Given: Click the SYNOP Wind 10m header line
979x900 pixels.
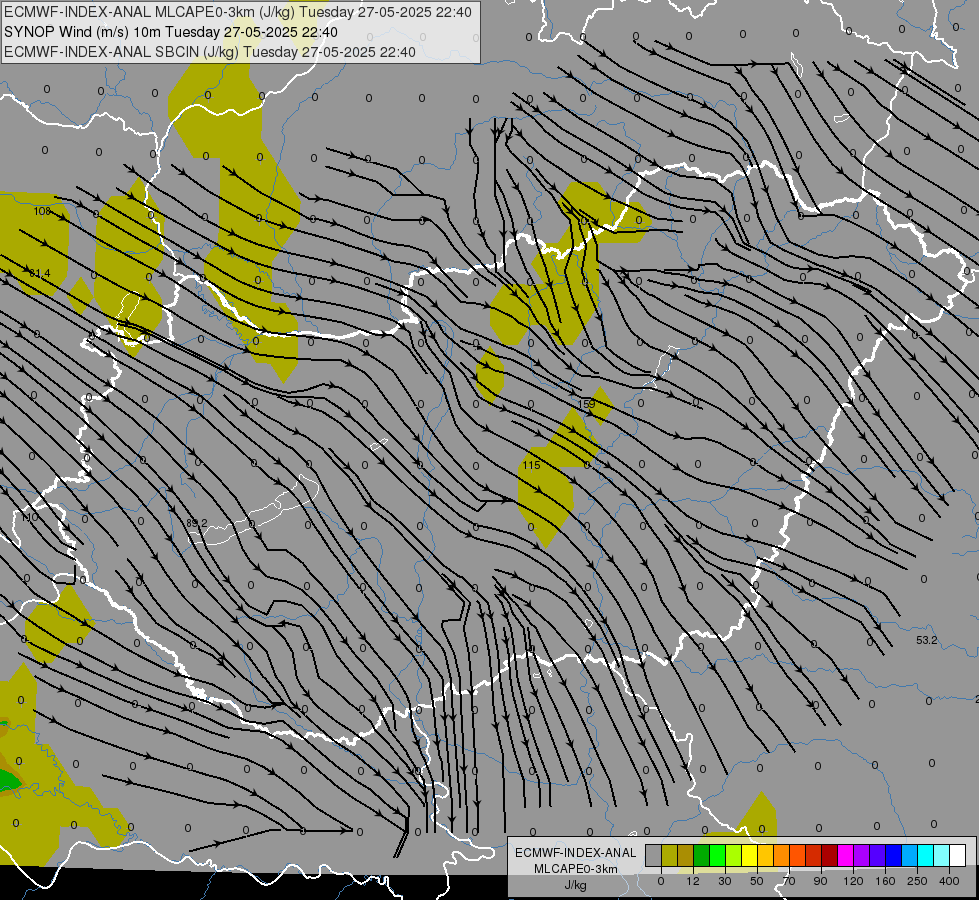Looking at the screenshot, I should [x=170, y=32].
